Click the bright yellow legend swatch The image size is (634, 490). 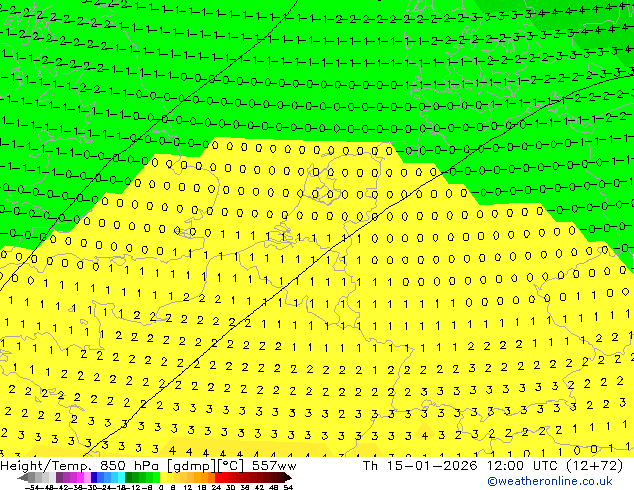point(163,477)
